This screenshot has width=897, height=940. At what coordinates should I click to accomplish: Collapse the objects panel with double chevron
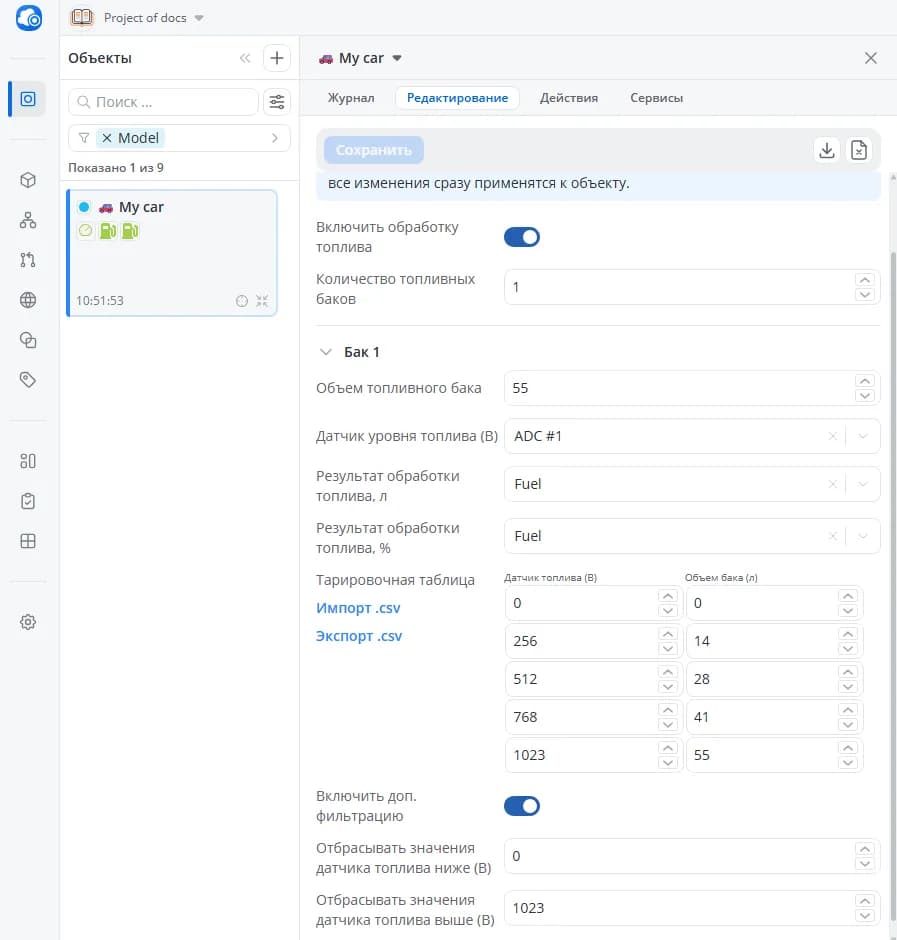point(245,58)
